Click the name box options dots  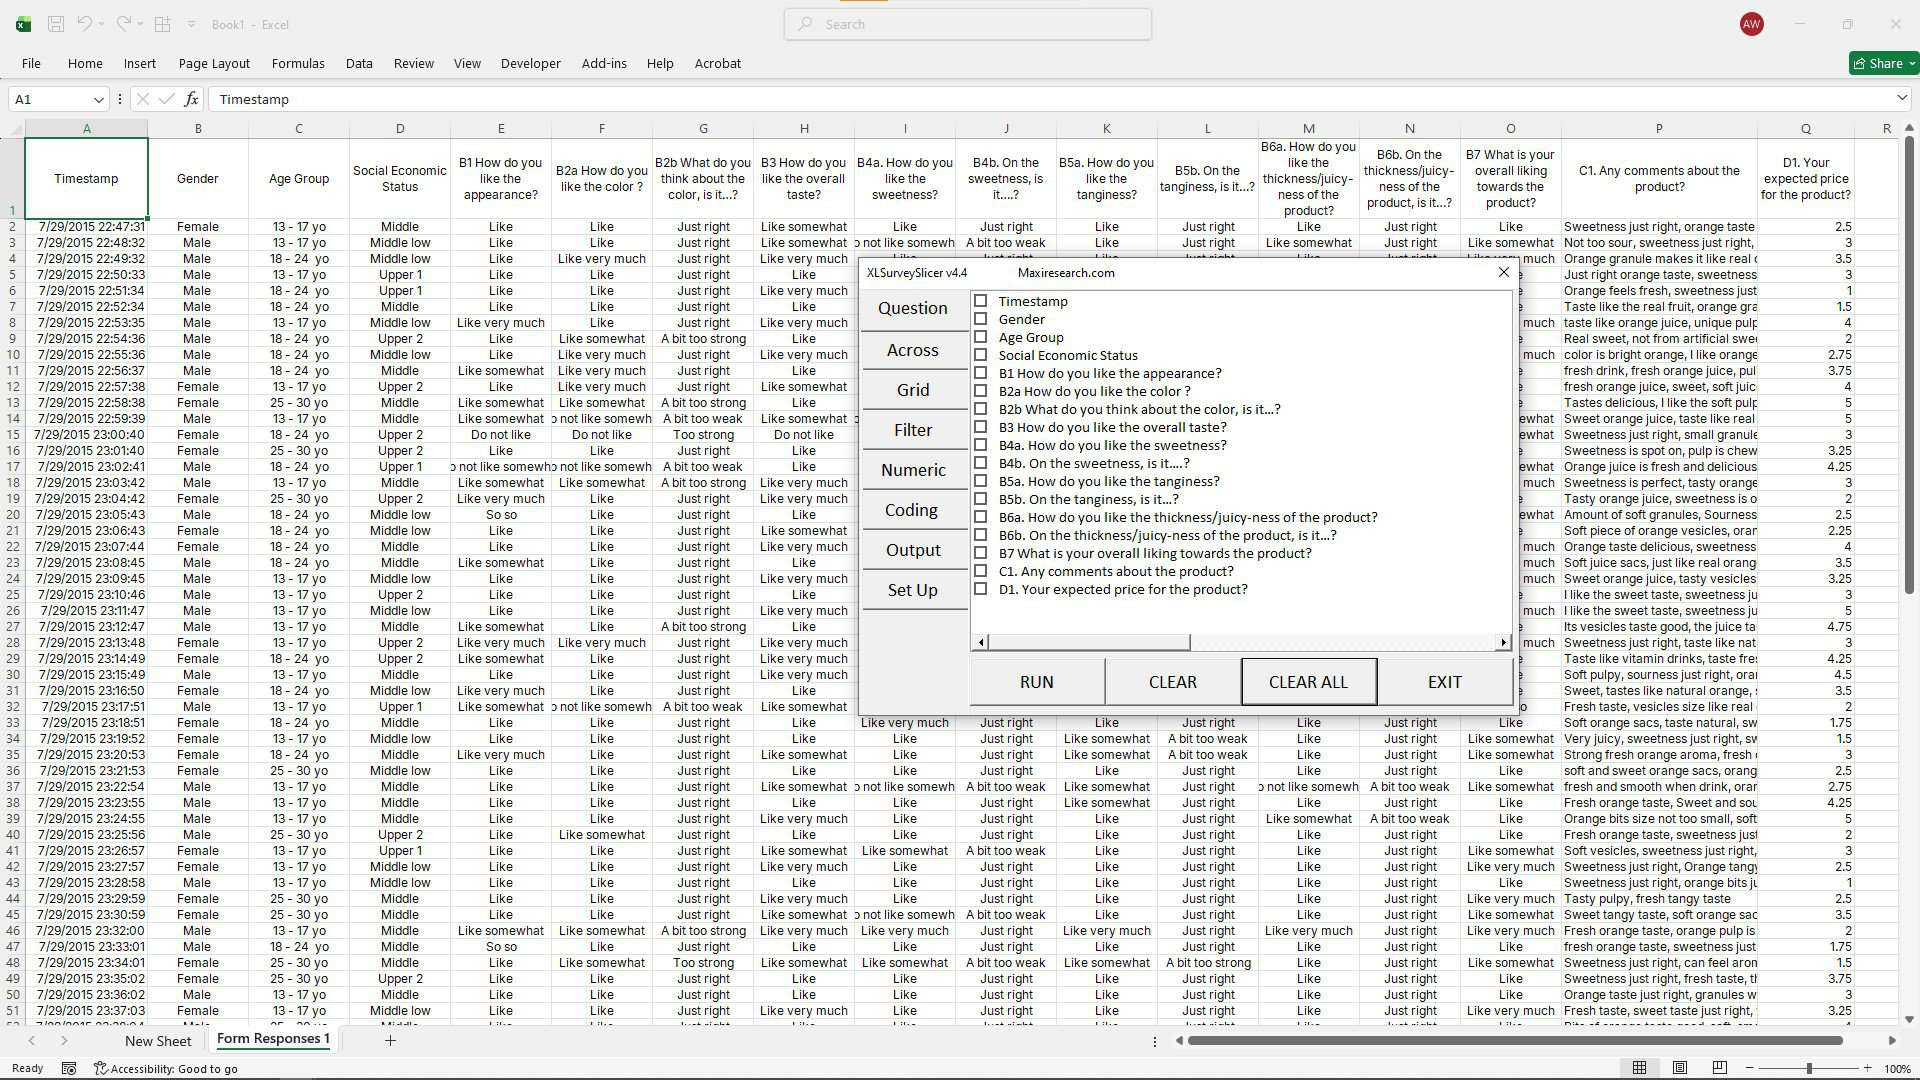[120, 99]
